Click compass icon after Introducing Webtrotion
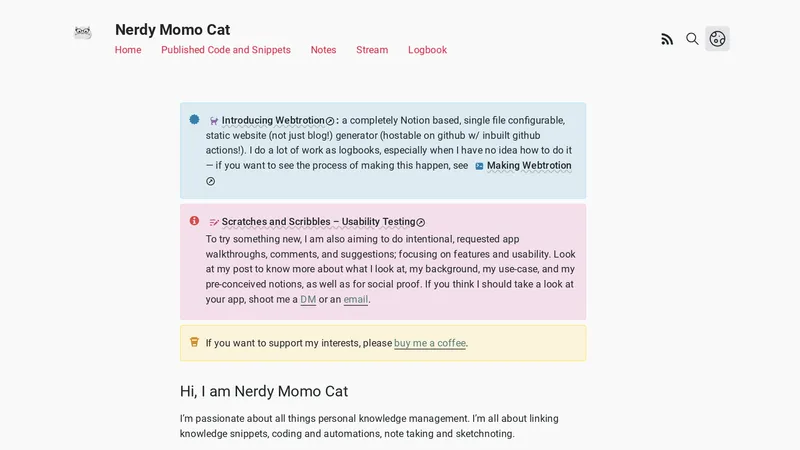The height and width of the screenshot is (450, 800). pos(330,121)
